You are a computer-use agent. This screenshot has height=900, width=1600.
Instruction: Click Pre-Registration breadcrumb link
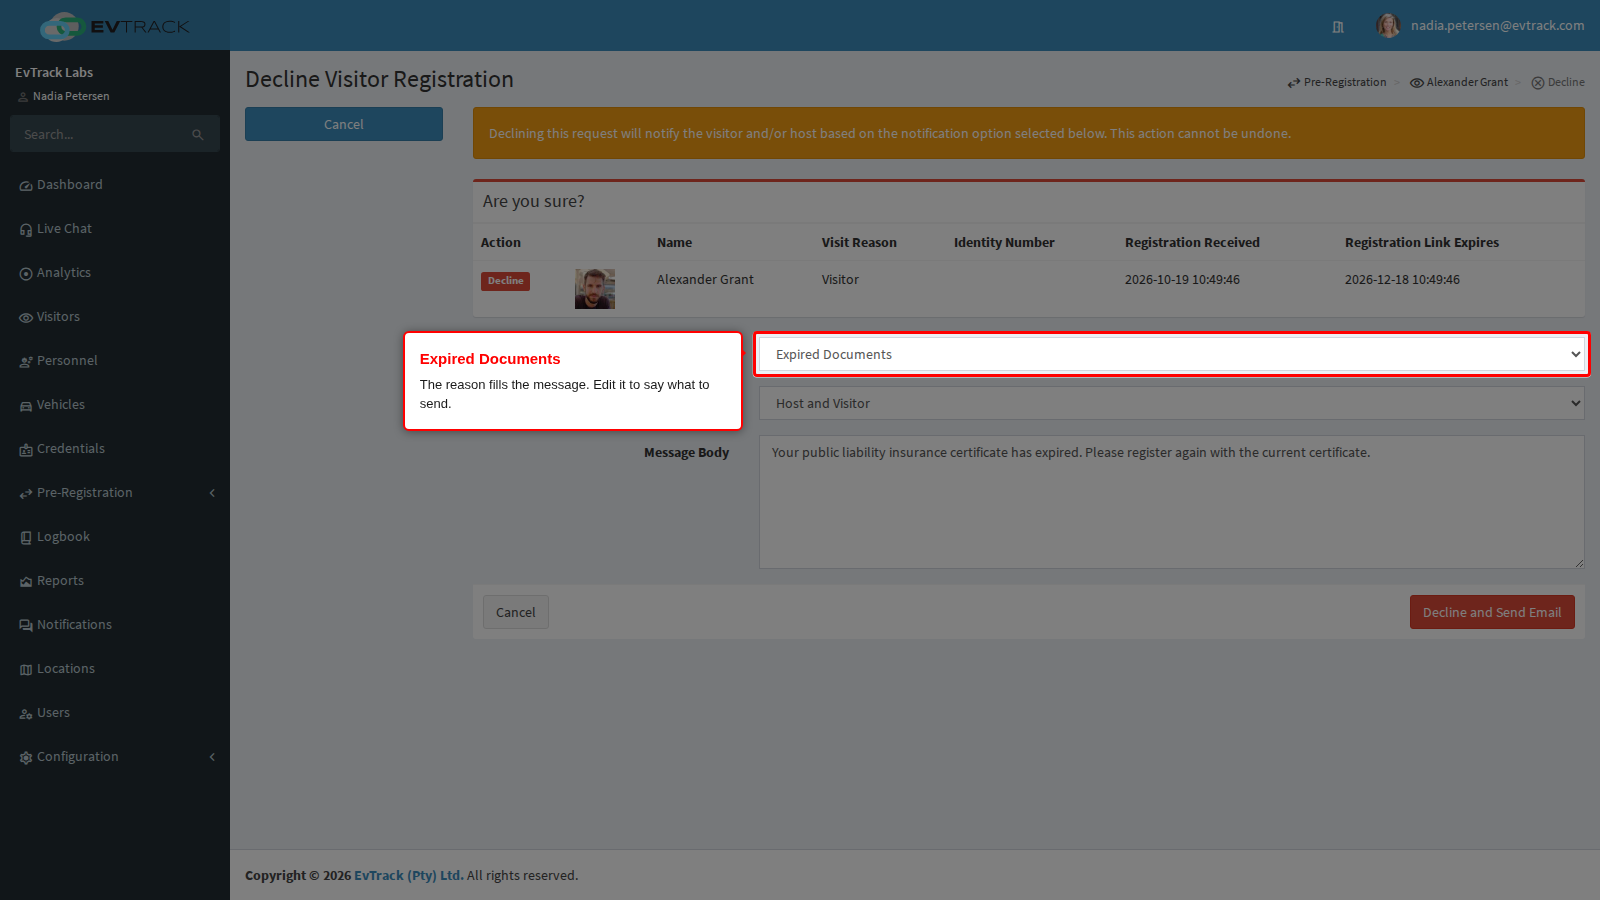tap(1337, 82)
